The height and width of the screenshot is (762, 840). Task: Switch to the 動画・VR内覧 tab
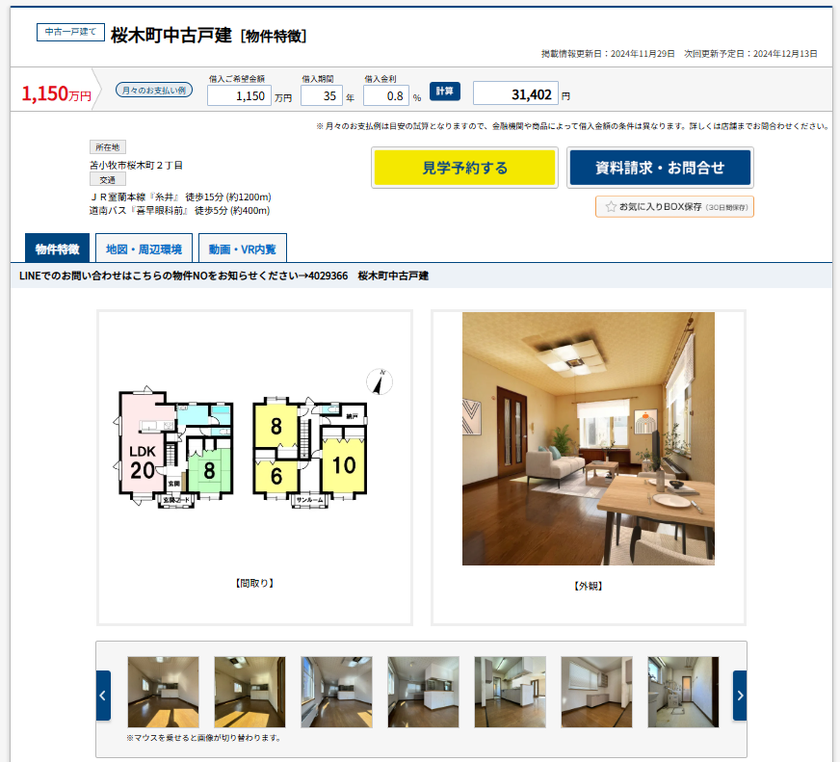[242, 248]
